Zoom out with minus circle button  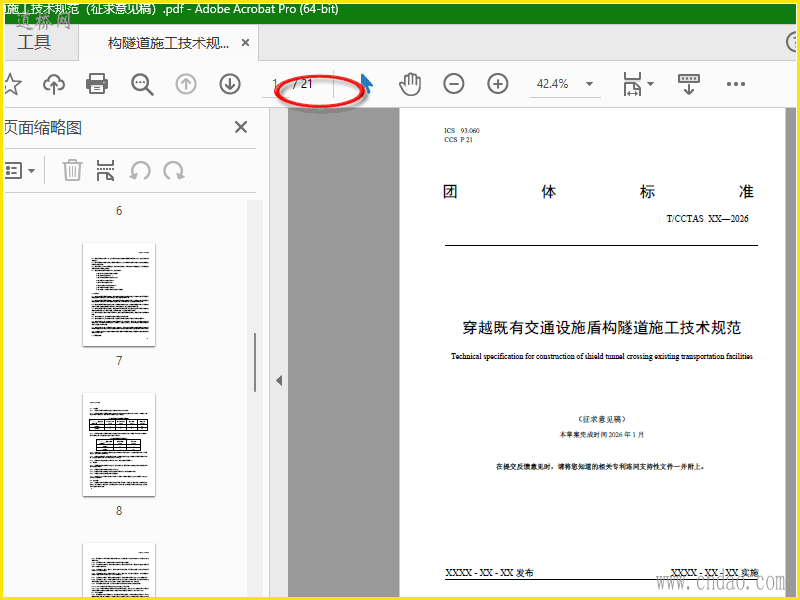pos(454,84)
